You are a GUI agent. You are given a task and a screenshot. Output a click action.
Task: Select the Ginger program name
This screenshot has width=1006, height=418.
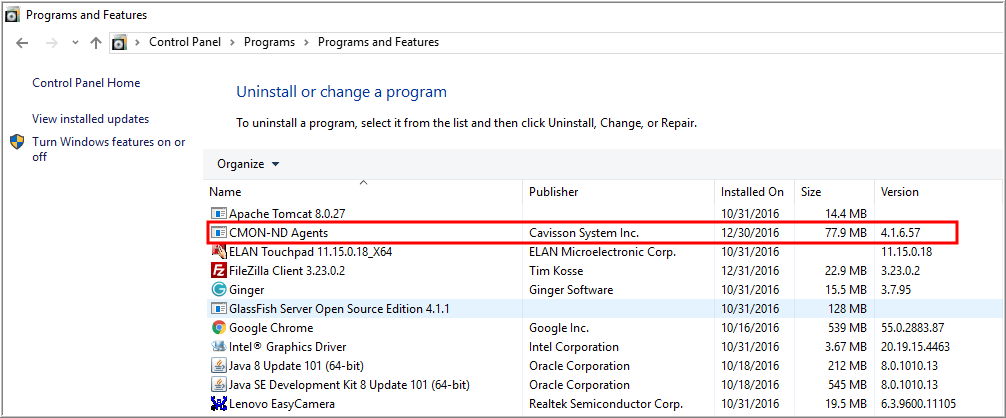246,290
